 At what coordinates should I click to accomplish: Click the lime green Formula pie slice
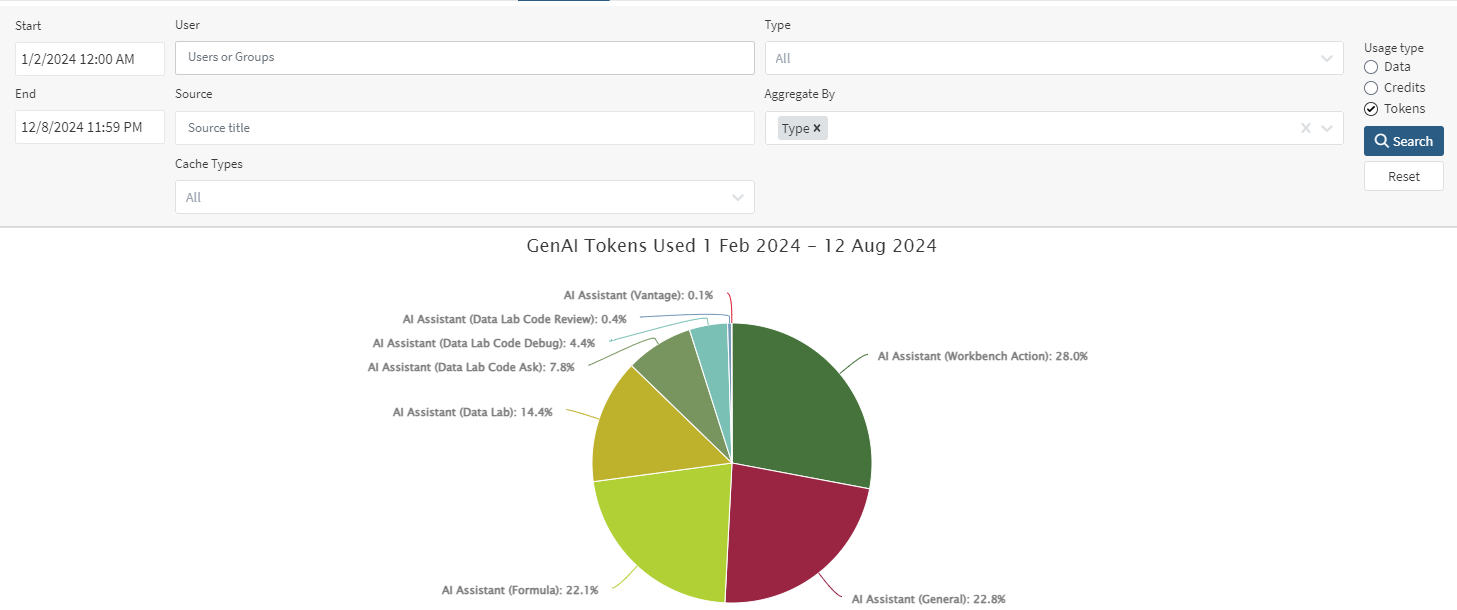[665, 530]
